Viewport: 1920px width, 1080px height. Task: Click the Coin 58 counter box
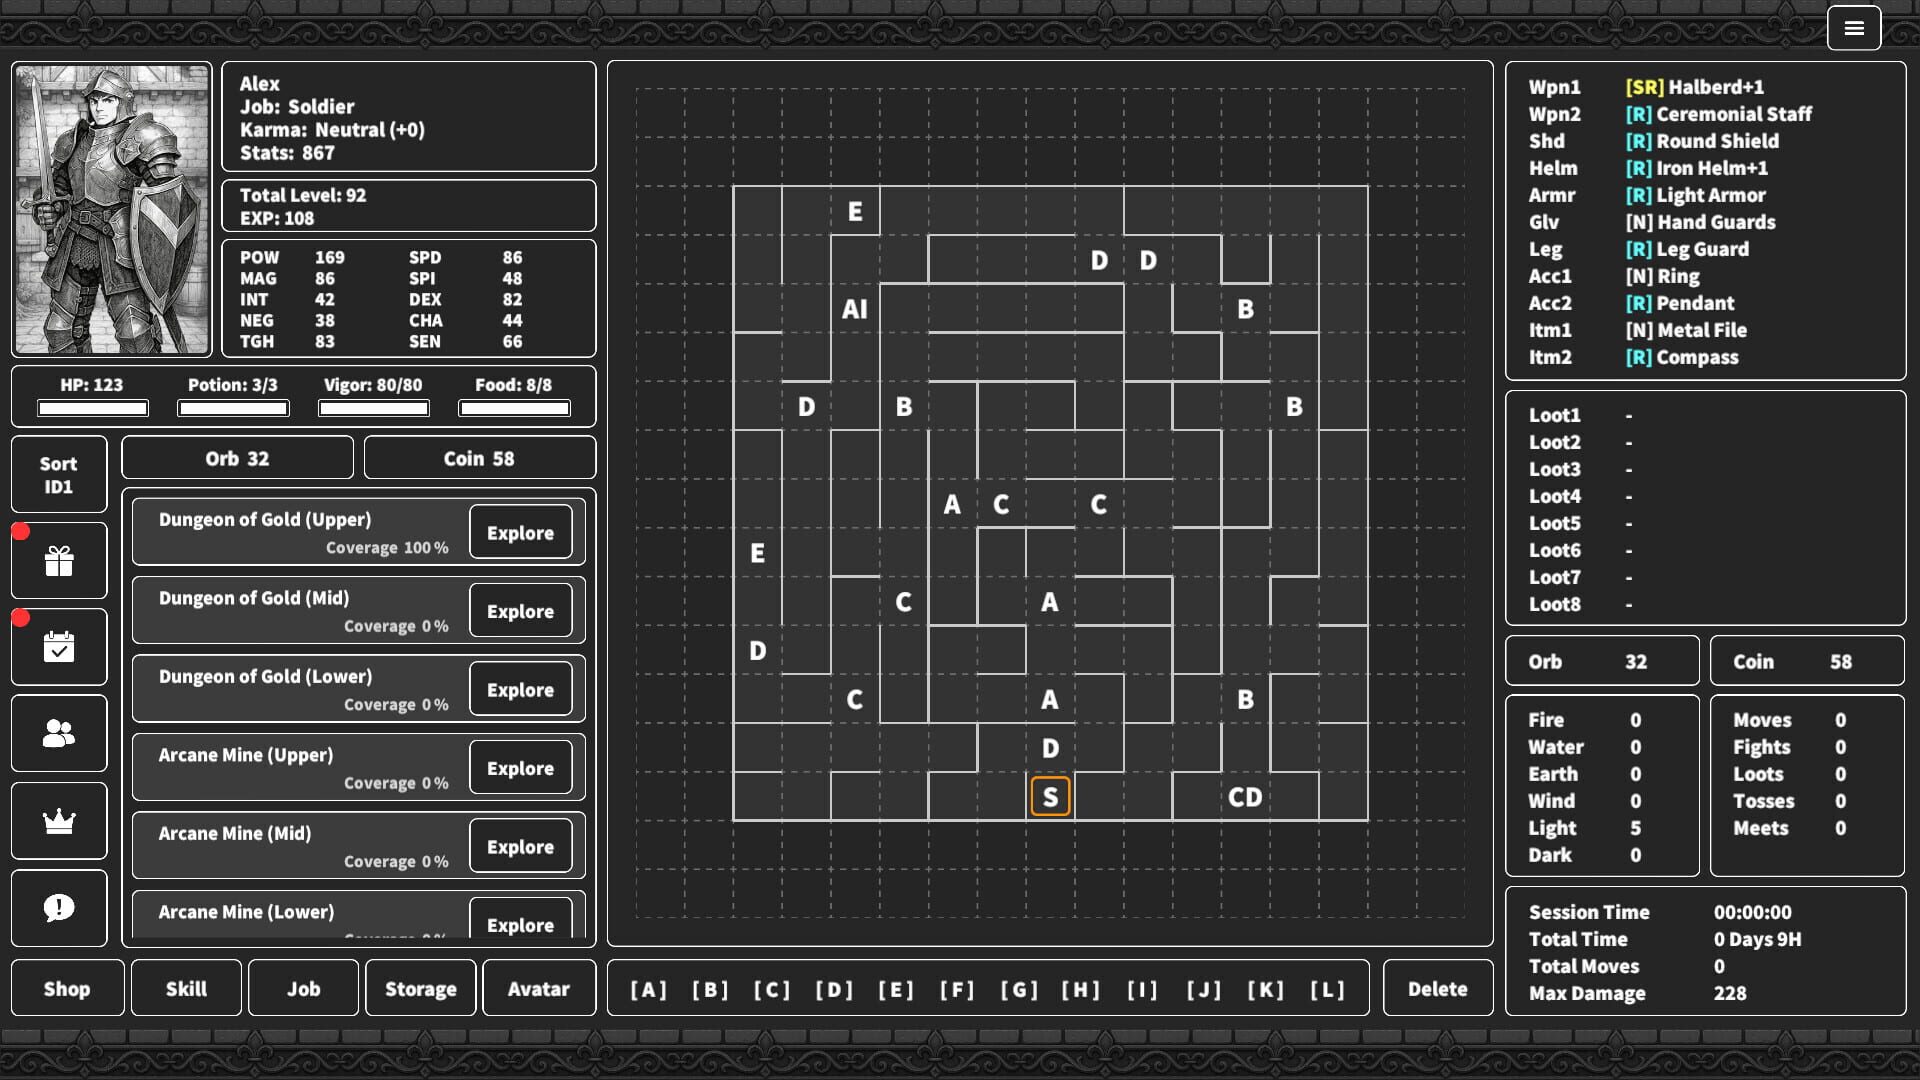(x=480, y=458)
